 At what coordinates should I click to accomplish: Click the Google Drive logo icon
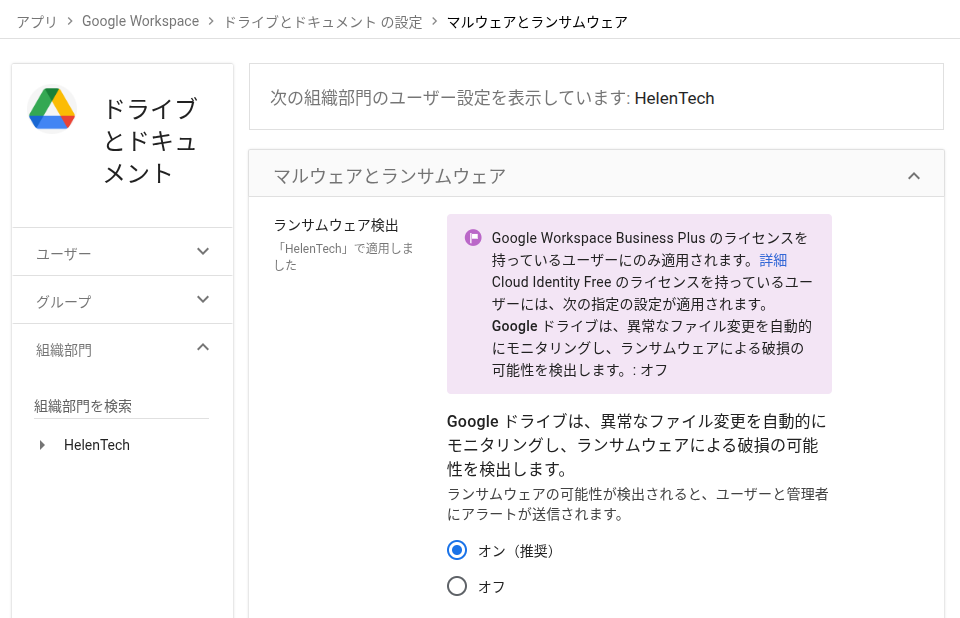point(53,109)
